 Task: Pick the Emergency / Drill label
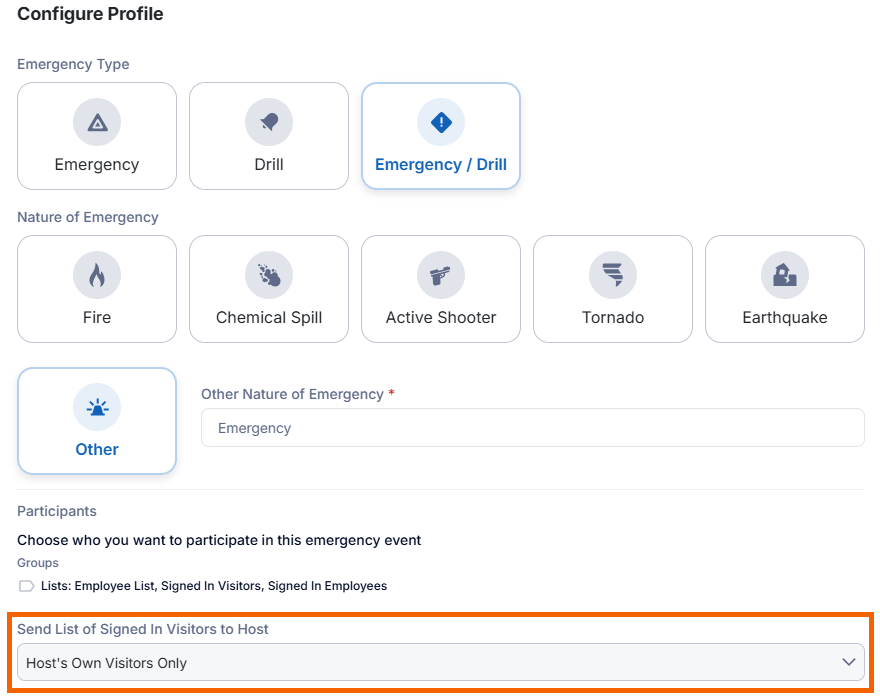click(441, 164)
